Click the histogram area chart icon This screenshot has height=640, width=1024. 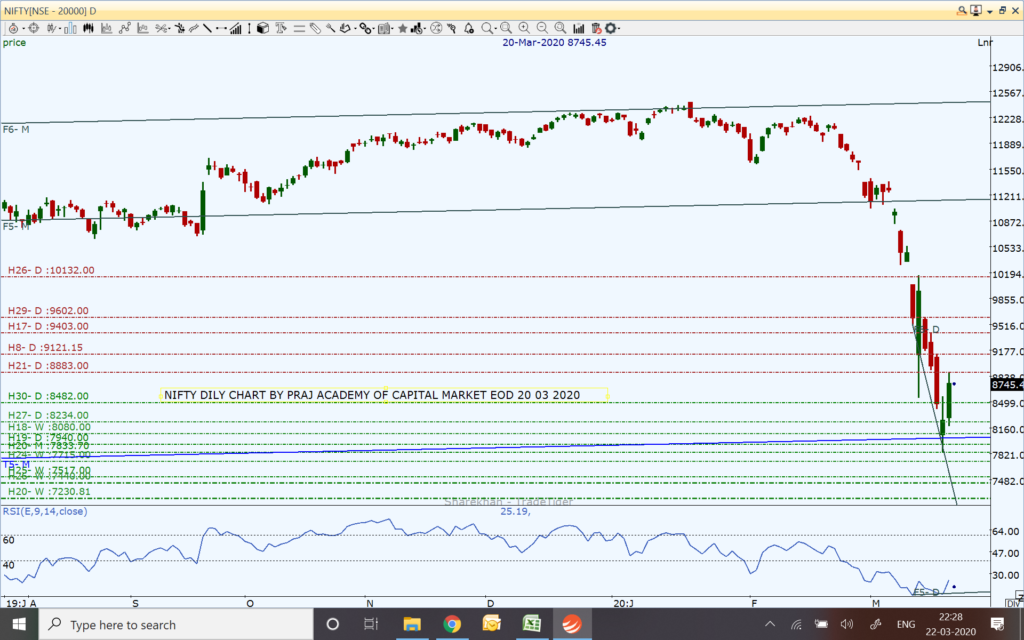106,28
